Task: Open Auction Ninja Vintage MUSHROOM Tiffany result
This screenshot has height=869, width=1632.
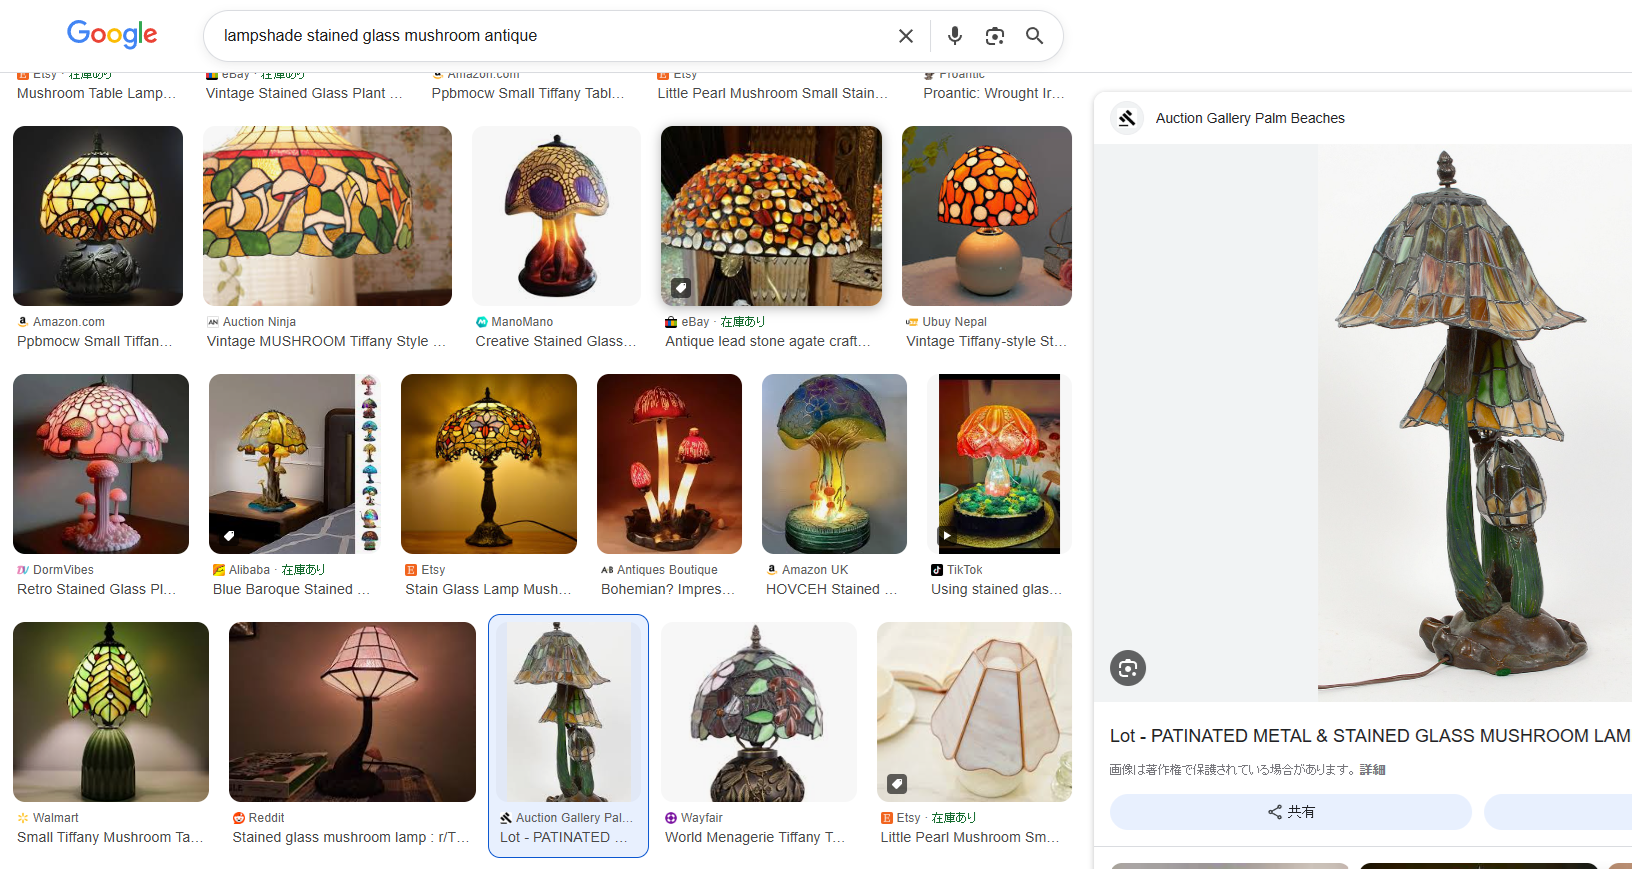Action: pyautogui.click(x=327, y=216)
